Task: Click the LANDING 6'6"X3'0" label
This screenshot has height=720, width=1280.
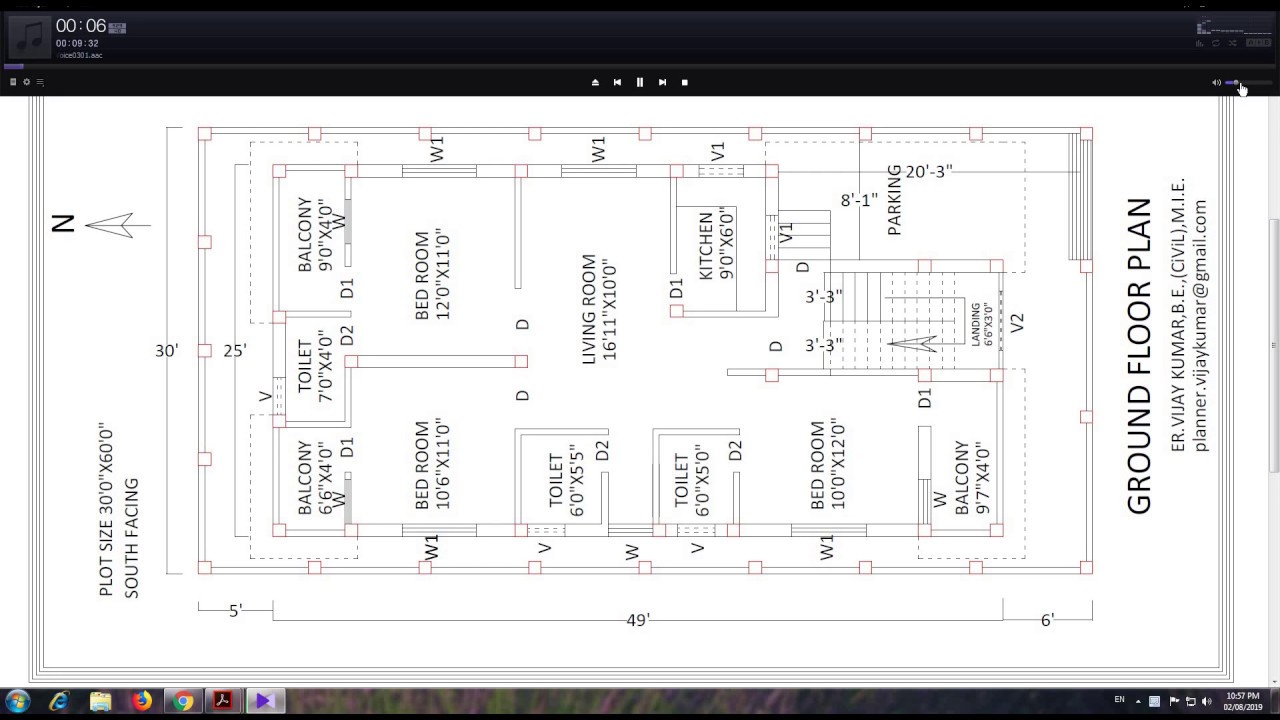Action: coord(981,324)
